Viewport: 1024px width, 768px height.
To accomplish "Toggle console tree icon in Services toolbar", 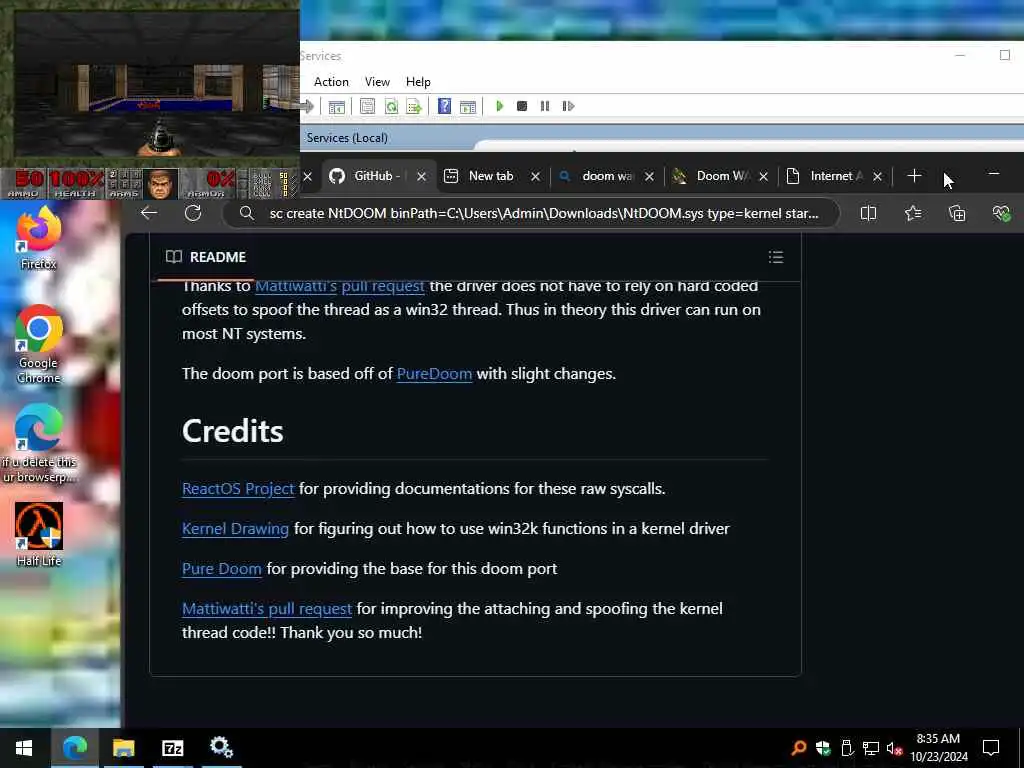I will 336,107.
